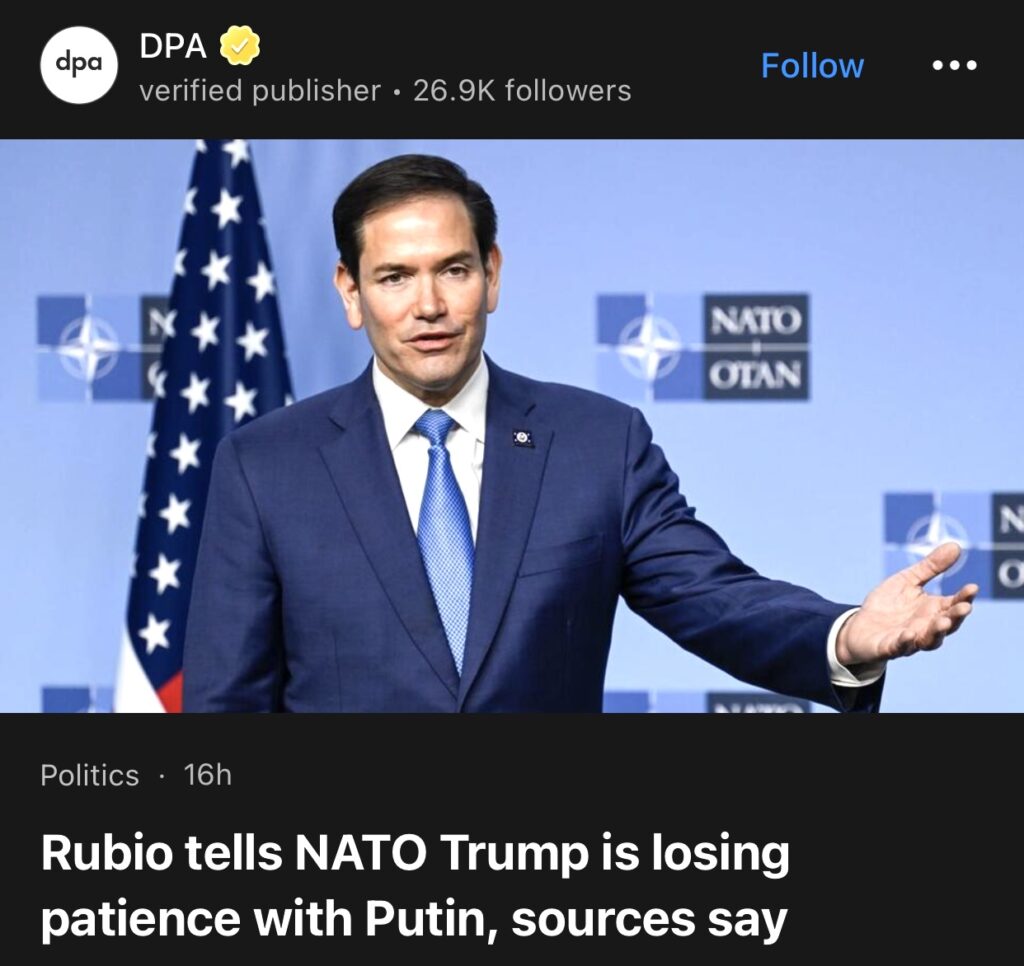The image size is (1024, 966).
Task: Click the partial NATO logo at right edge
Action: point(955,545)
